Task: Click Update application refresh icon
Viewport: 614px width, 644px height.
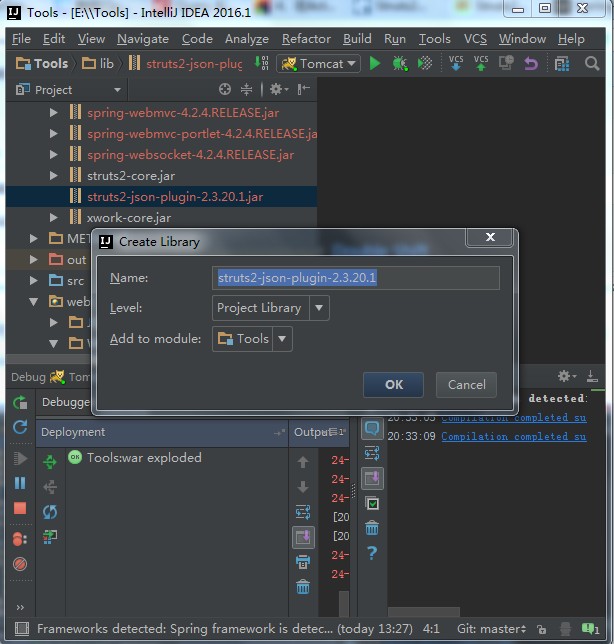Action: [20, 428]
